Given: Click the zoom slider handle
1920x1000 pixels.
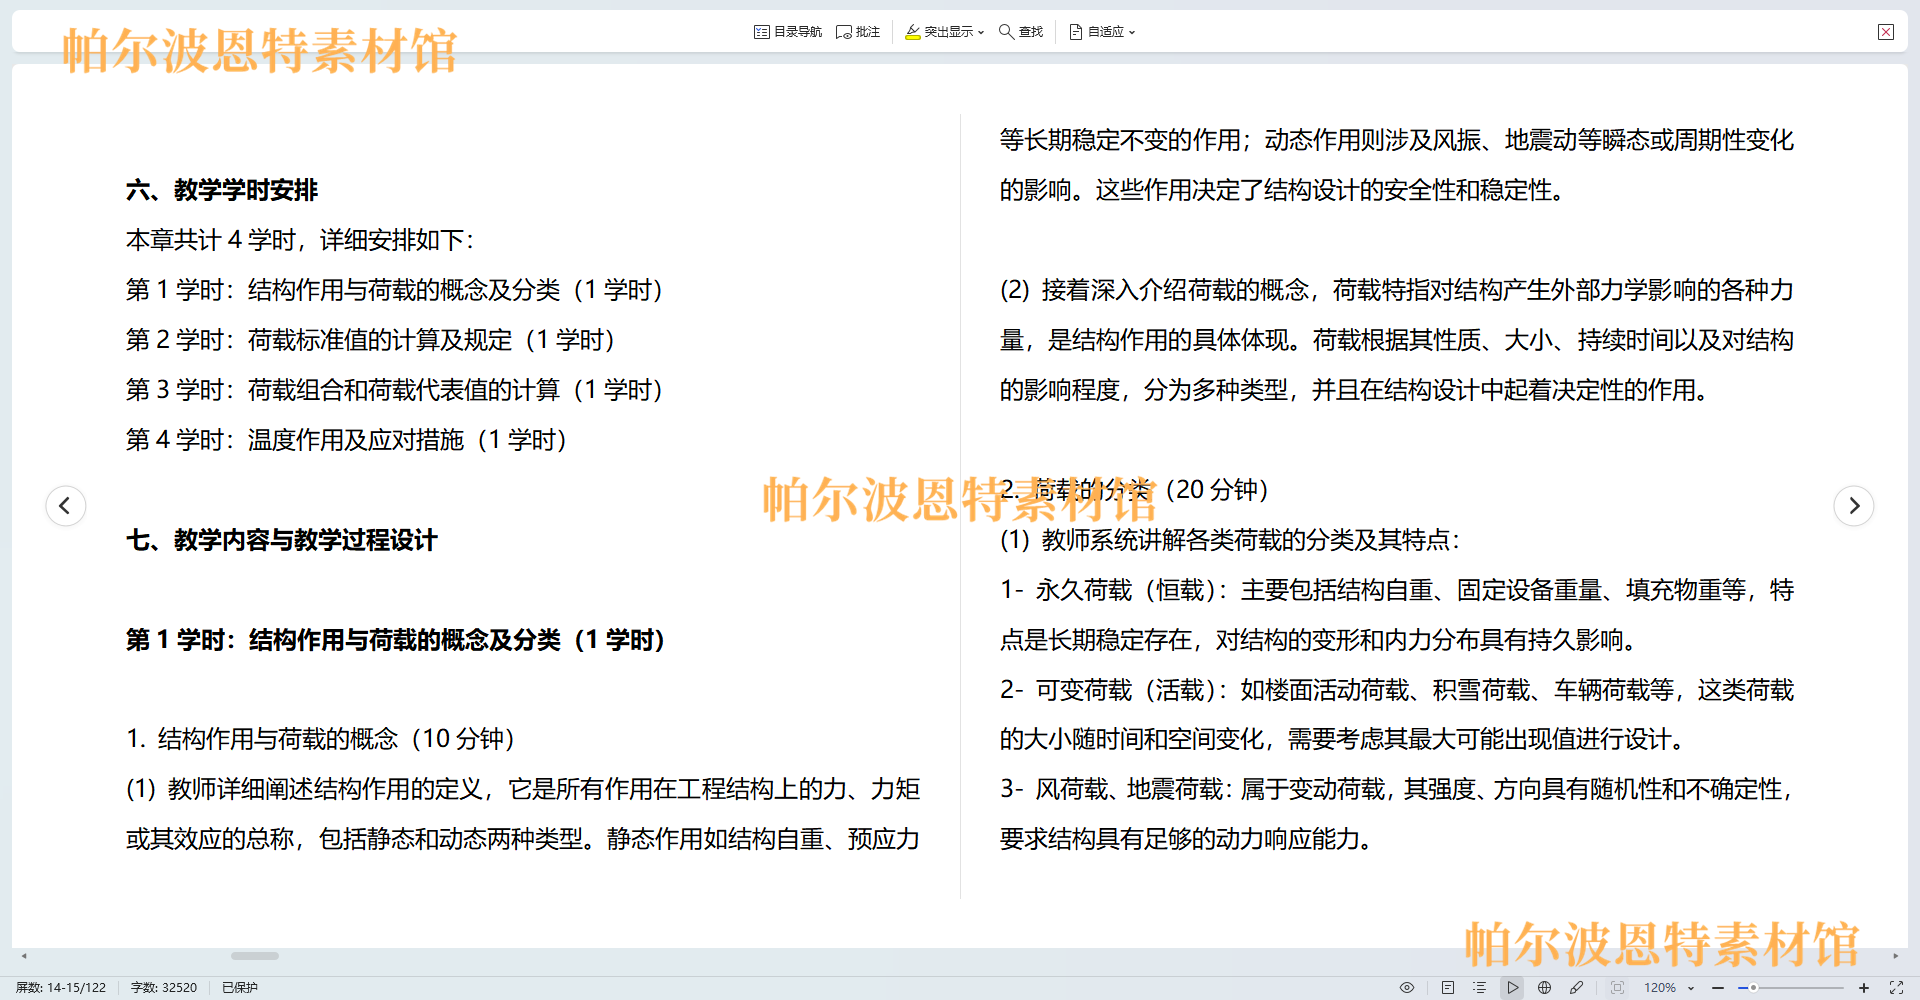Looking at the screenshot, I should (x=1753, y=987).
